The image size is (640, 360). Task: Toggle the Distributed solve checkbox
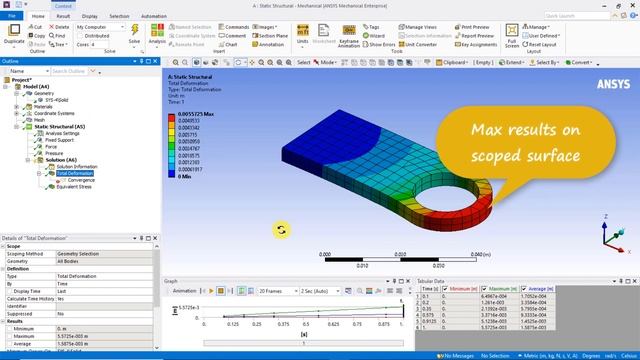pyautogui.click(x=80, y=36)
